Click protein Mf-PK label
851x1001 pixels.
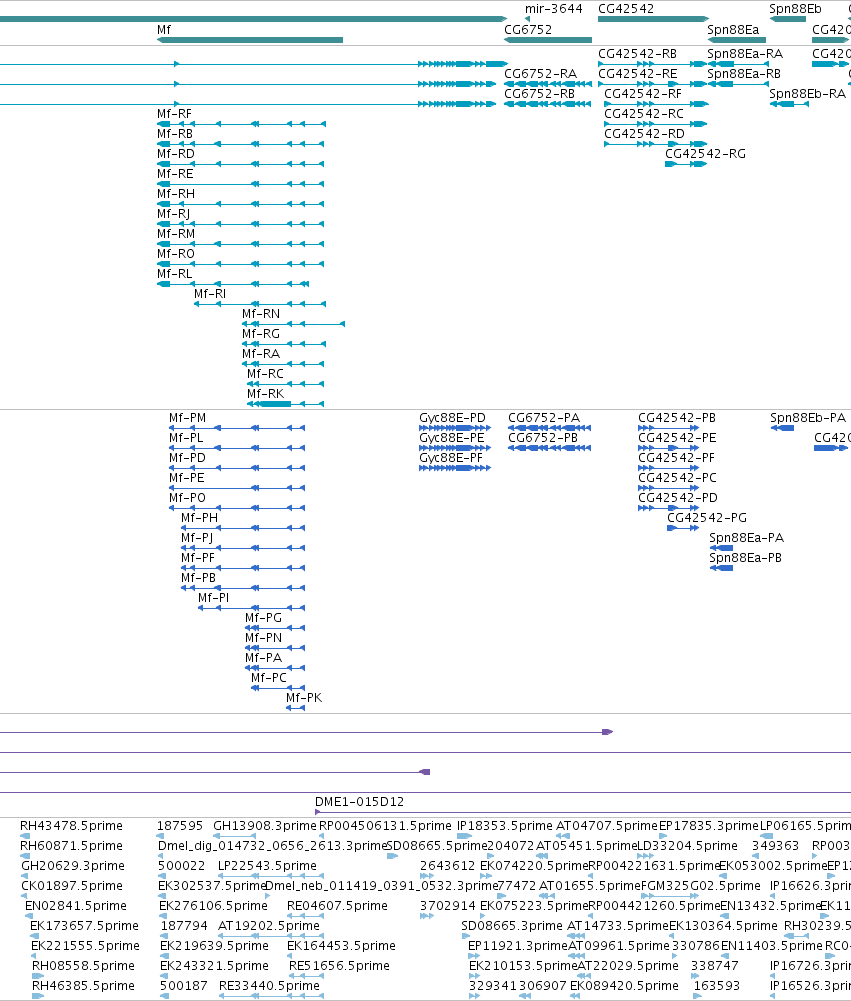click(x=304, y=698)
